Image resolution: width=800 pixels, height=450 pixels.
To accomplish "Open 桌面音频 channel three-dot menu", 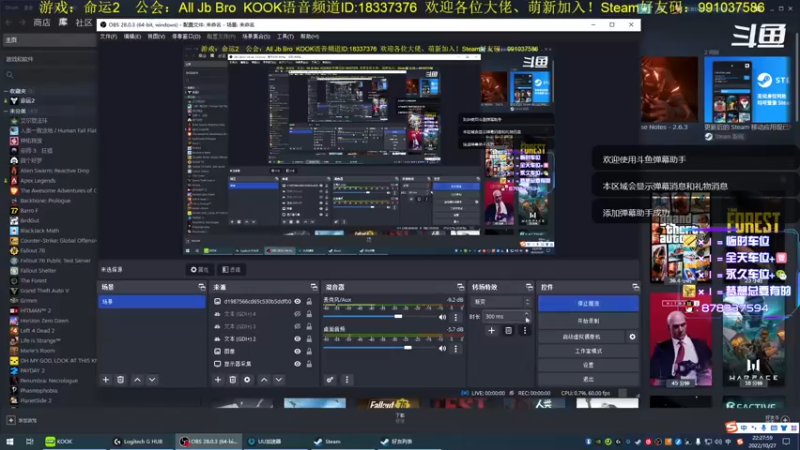I will coord(456,348).
